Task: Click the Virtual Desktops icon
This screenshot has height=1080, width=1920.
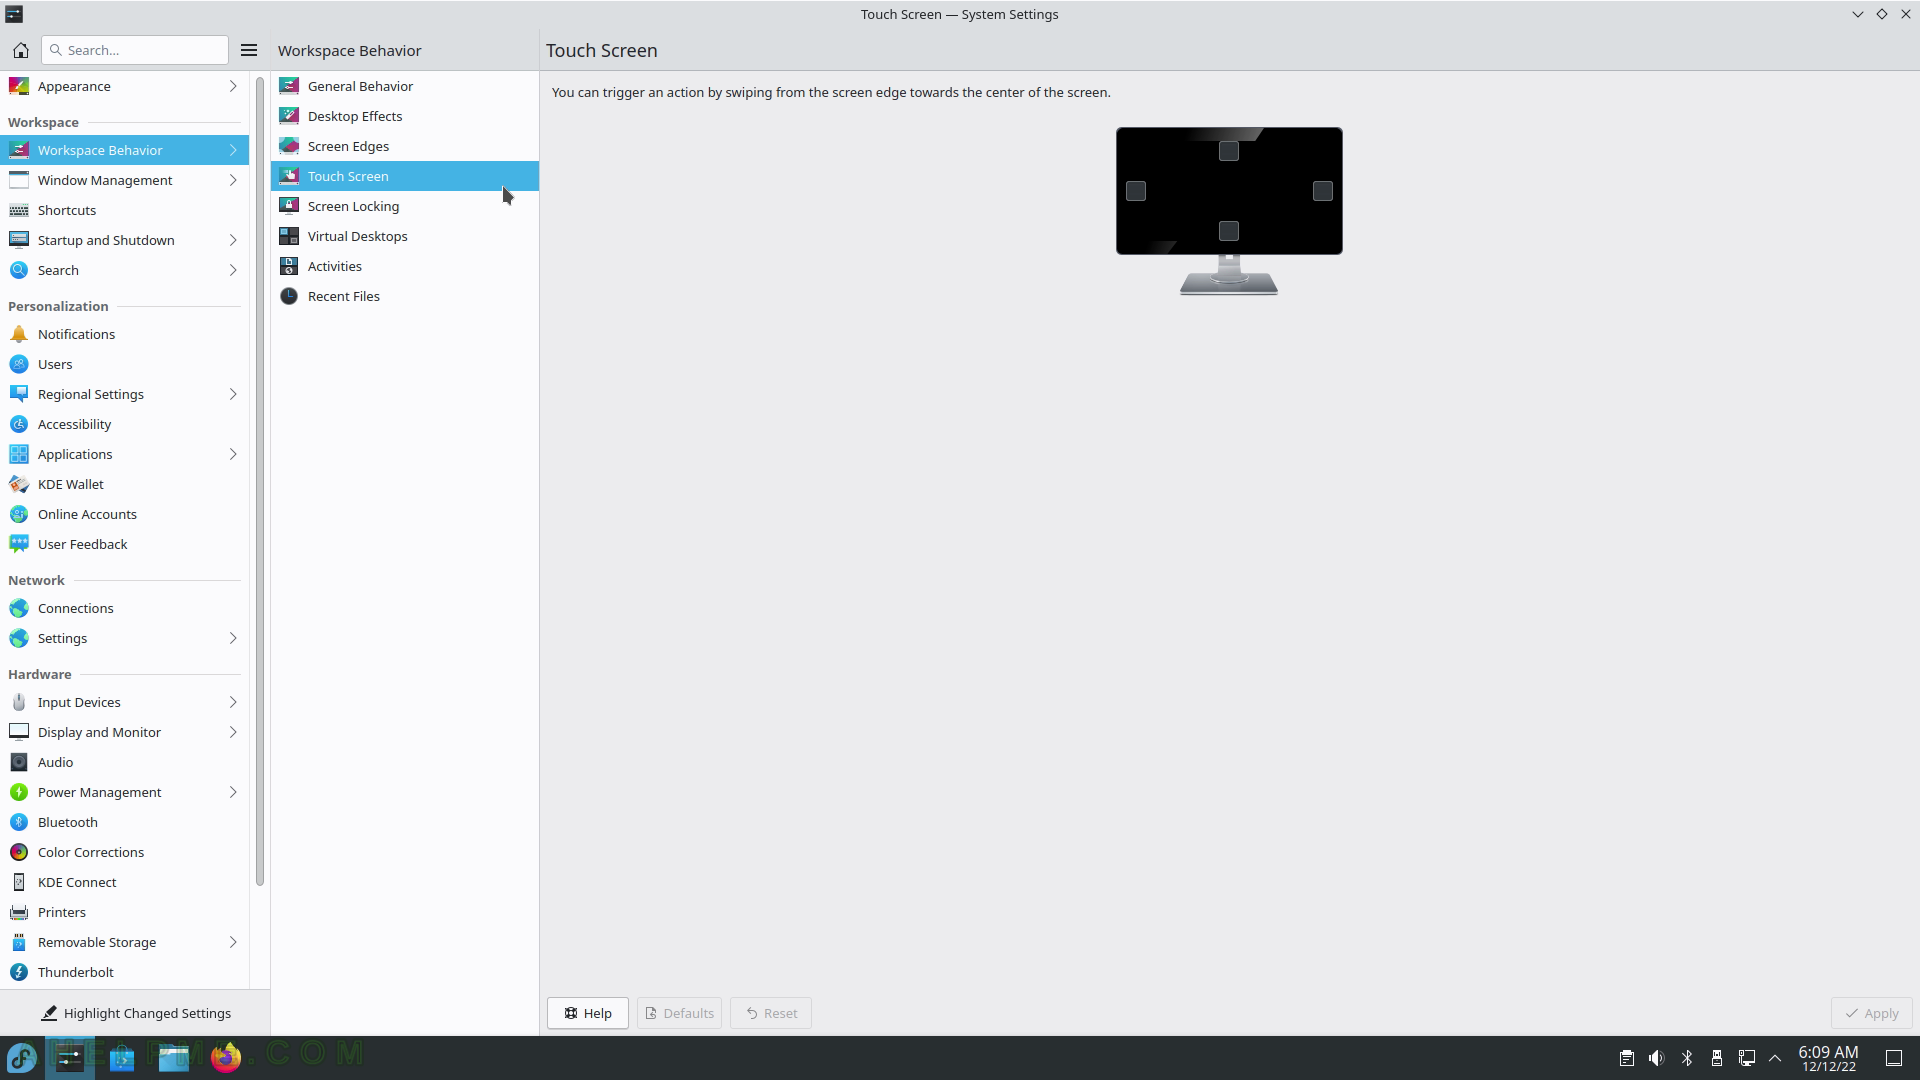Action: (289, 236)
